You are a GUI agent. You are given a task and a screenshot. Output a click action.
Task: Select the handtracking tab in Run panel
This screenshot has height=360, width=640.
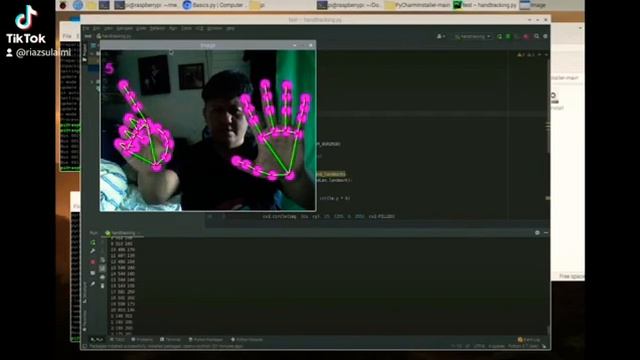(122, 233)
